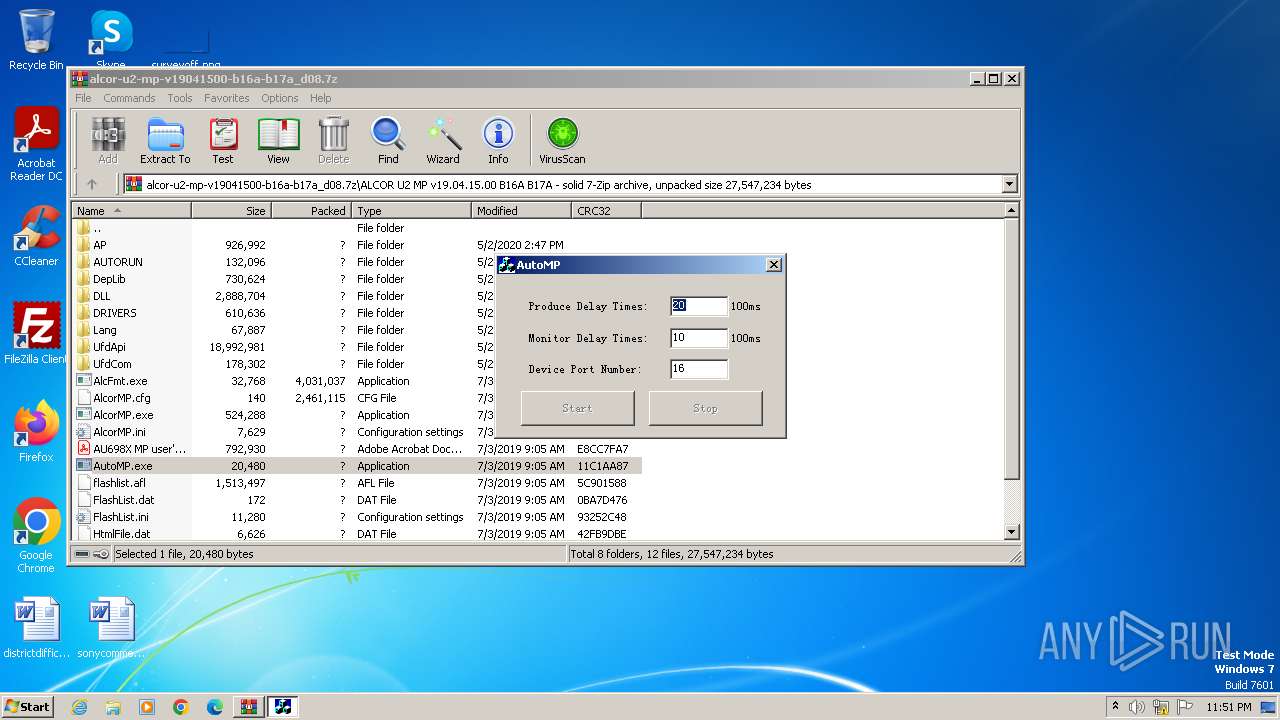Run the Test archive tool
The width and height of the screenshot is (1280, 720).
(x=223, y=140)
